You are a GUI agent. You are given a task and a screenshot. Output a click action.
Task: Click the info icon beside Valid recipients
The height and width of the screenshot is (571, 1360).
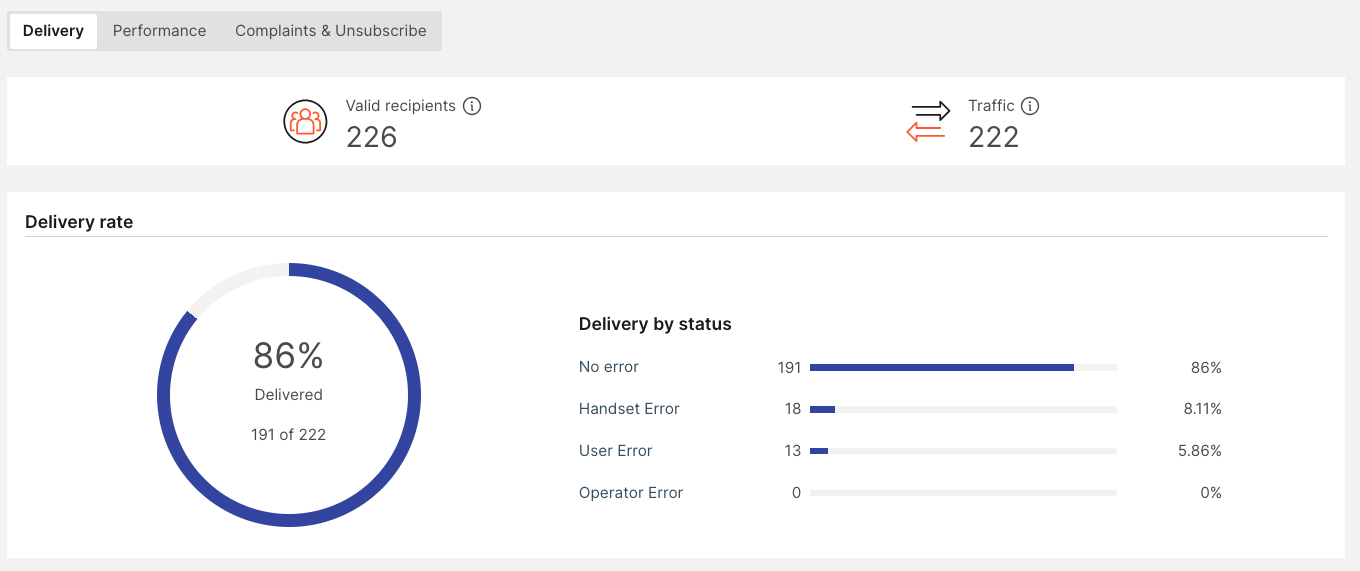[472, 106]
